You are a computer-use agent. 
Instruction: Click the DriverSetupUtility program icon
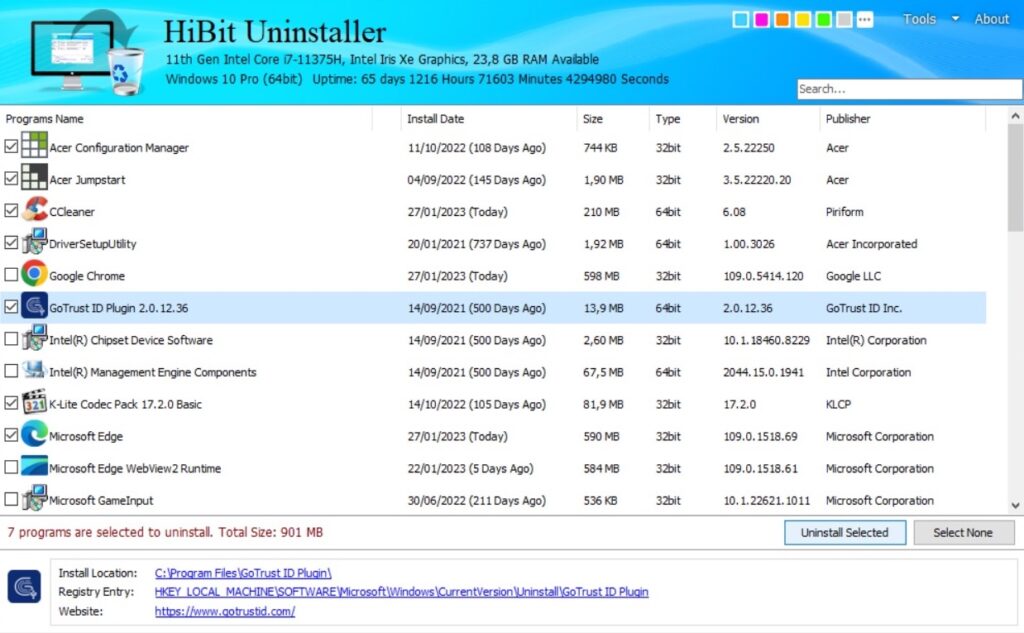coord(33,243)
